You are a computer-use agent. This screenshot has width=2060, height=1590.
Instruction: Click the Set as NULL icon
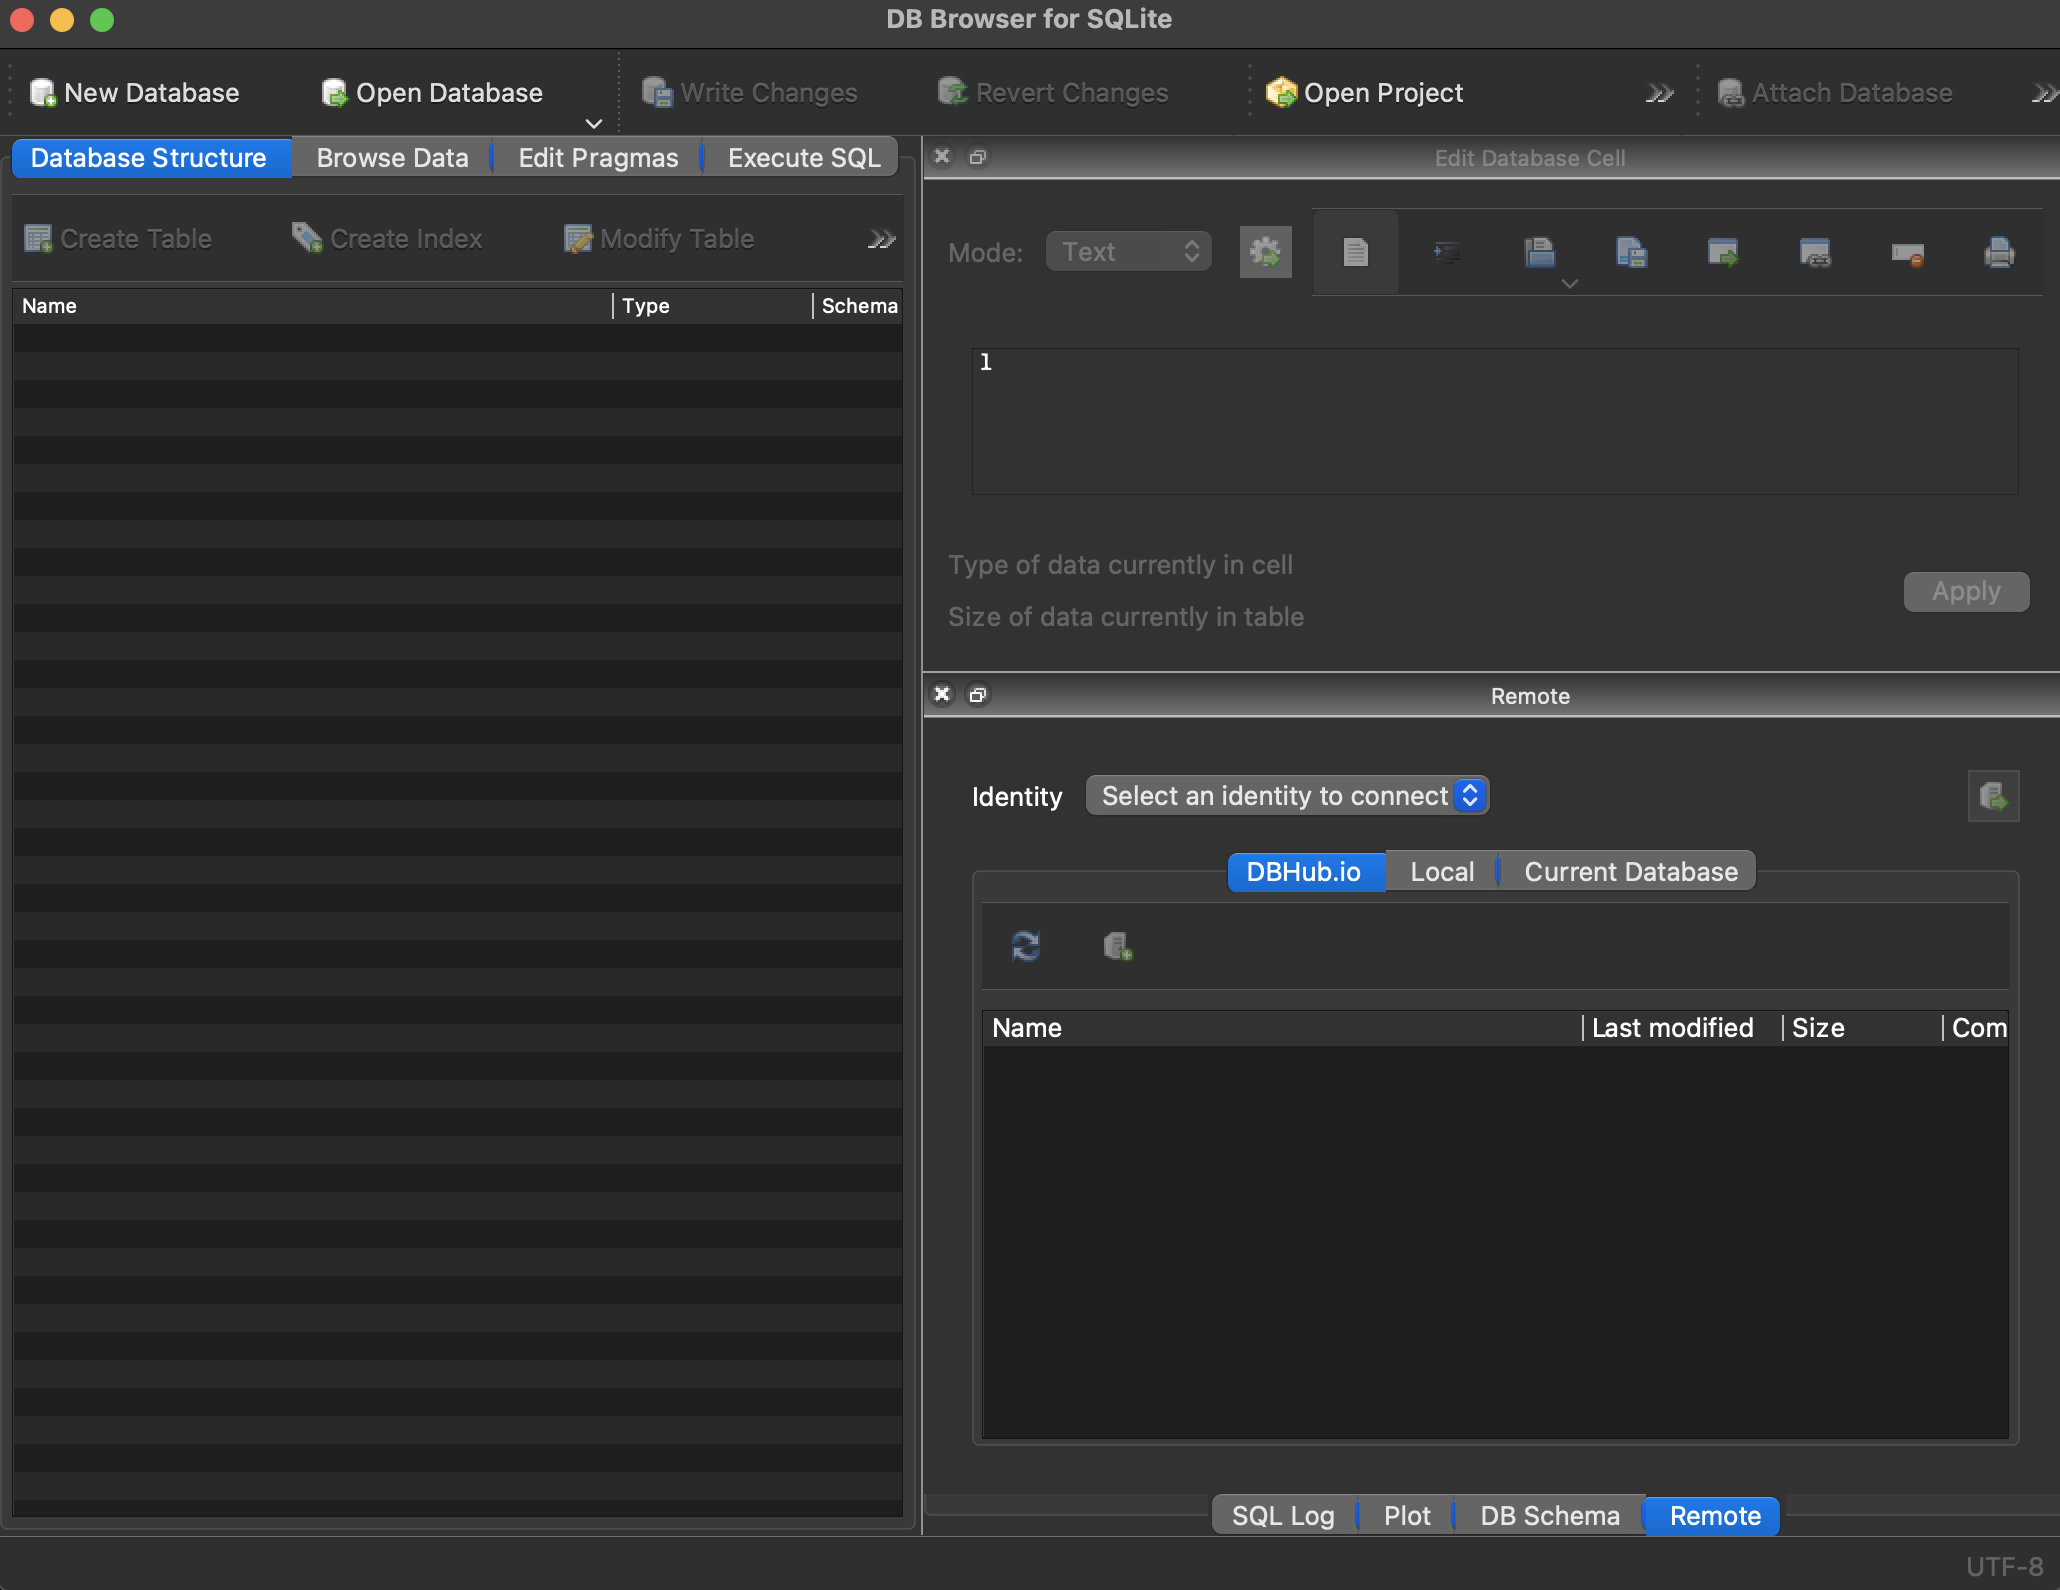click(x=1907, y=253)
